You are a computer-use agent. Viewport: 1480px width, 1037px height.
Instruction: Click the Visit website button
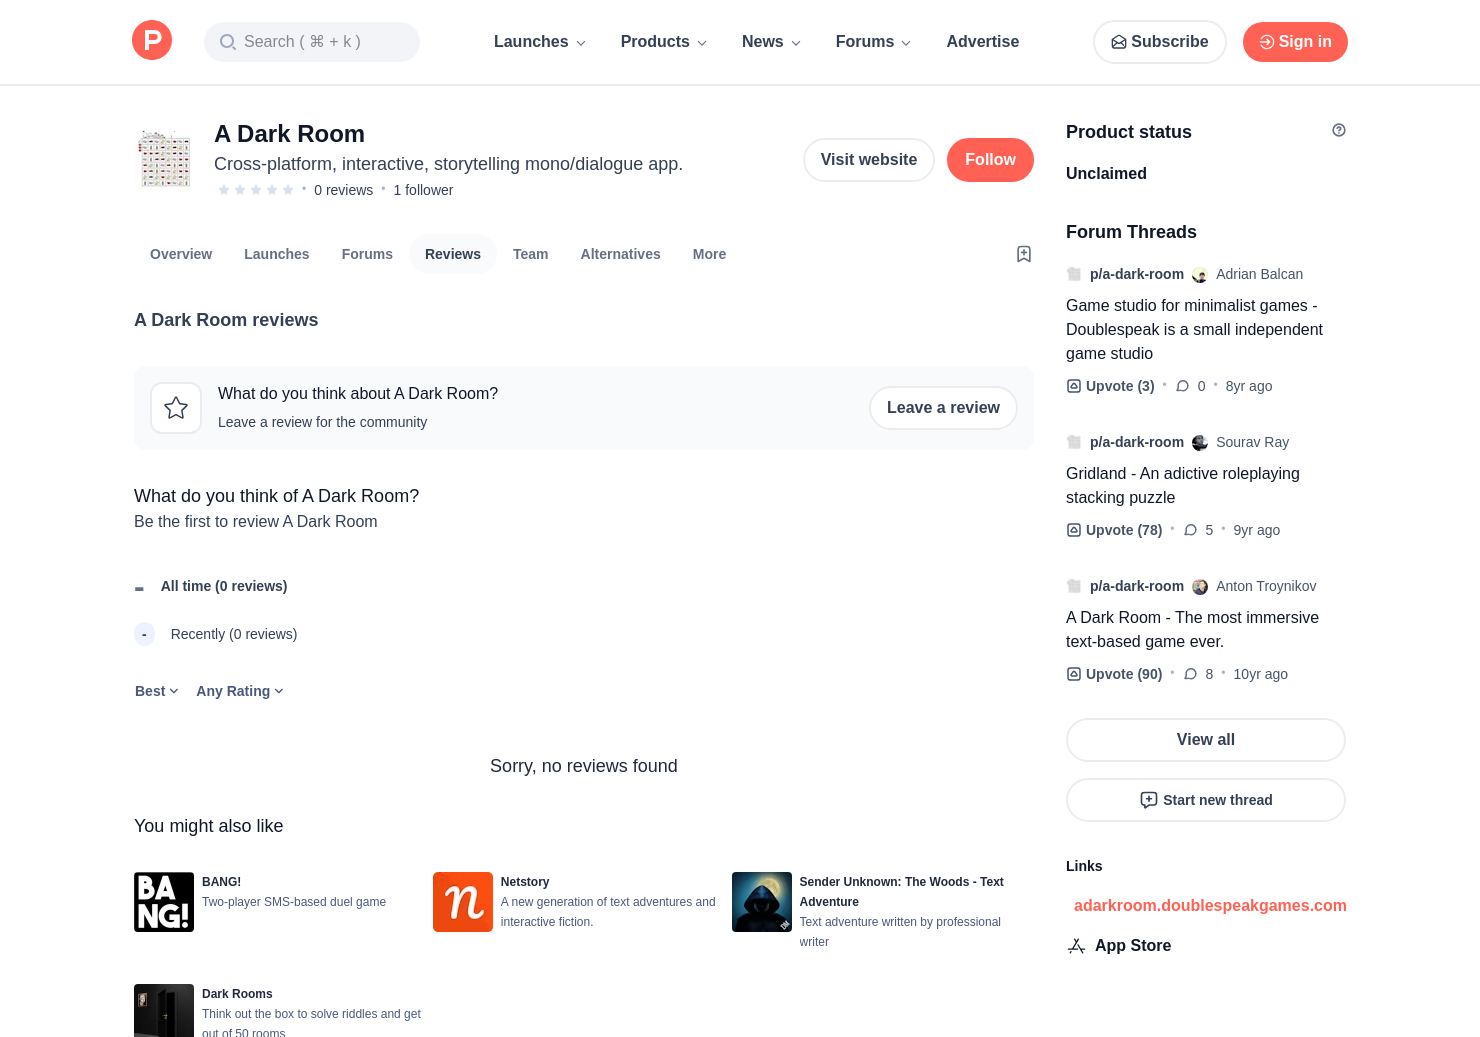pyautogui.click(x=869, y=160)
